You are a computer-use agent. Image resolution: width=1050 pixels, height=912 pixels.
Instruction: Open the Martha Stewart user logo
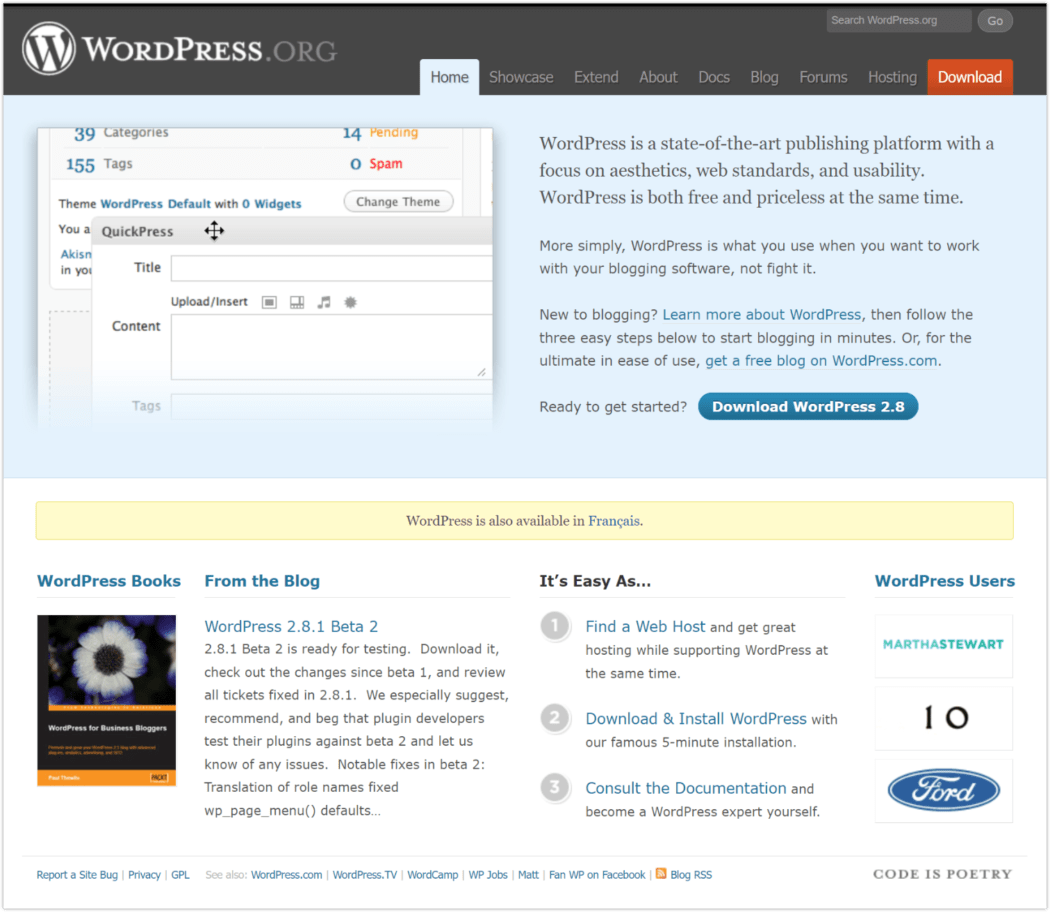[x=943, y=645]
